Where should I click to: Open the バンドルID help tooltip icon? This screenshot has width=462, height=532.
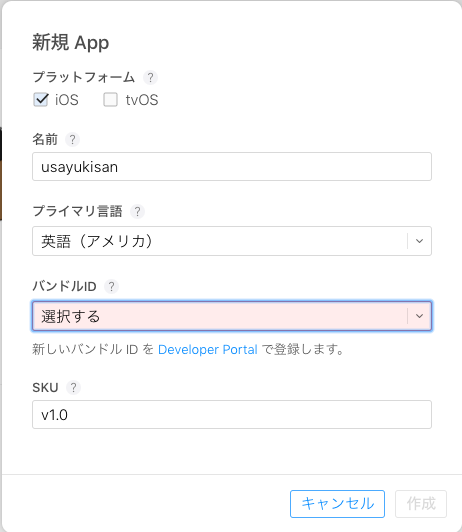coord(111,286)
